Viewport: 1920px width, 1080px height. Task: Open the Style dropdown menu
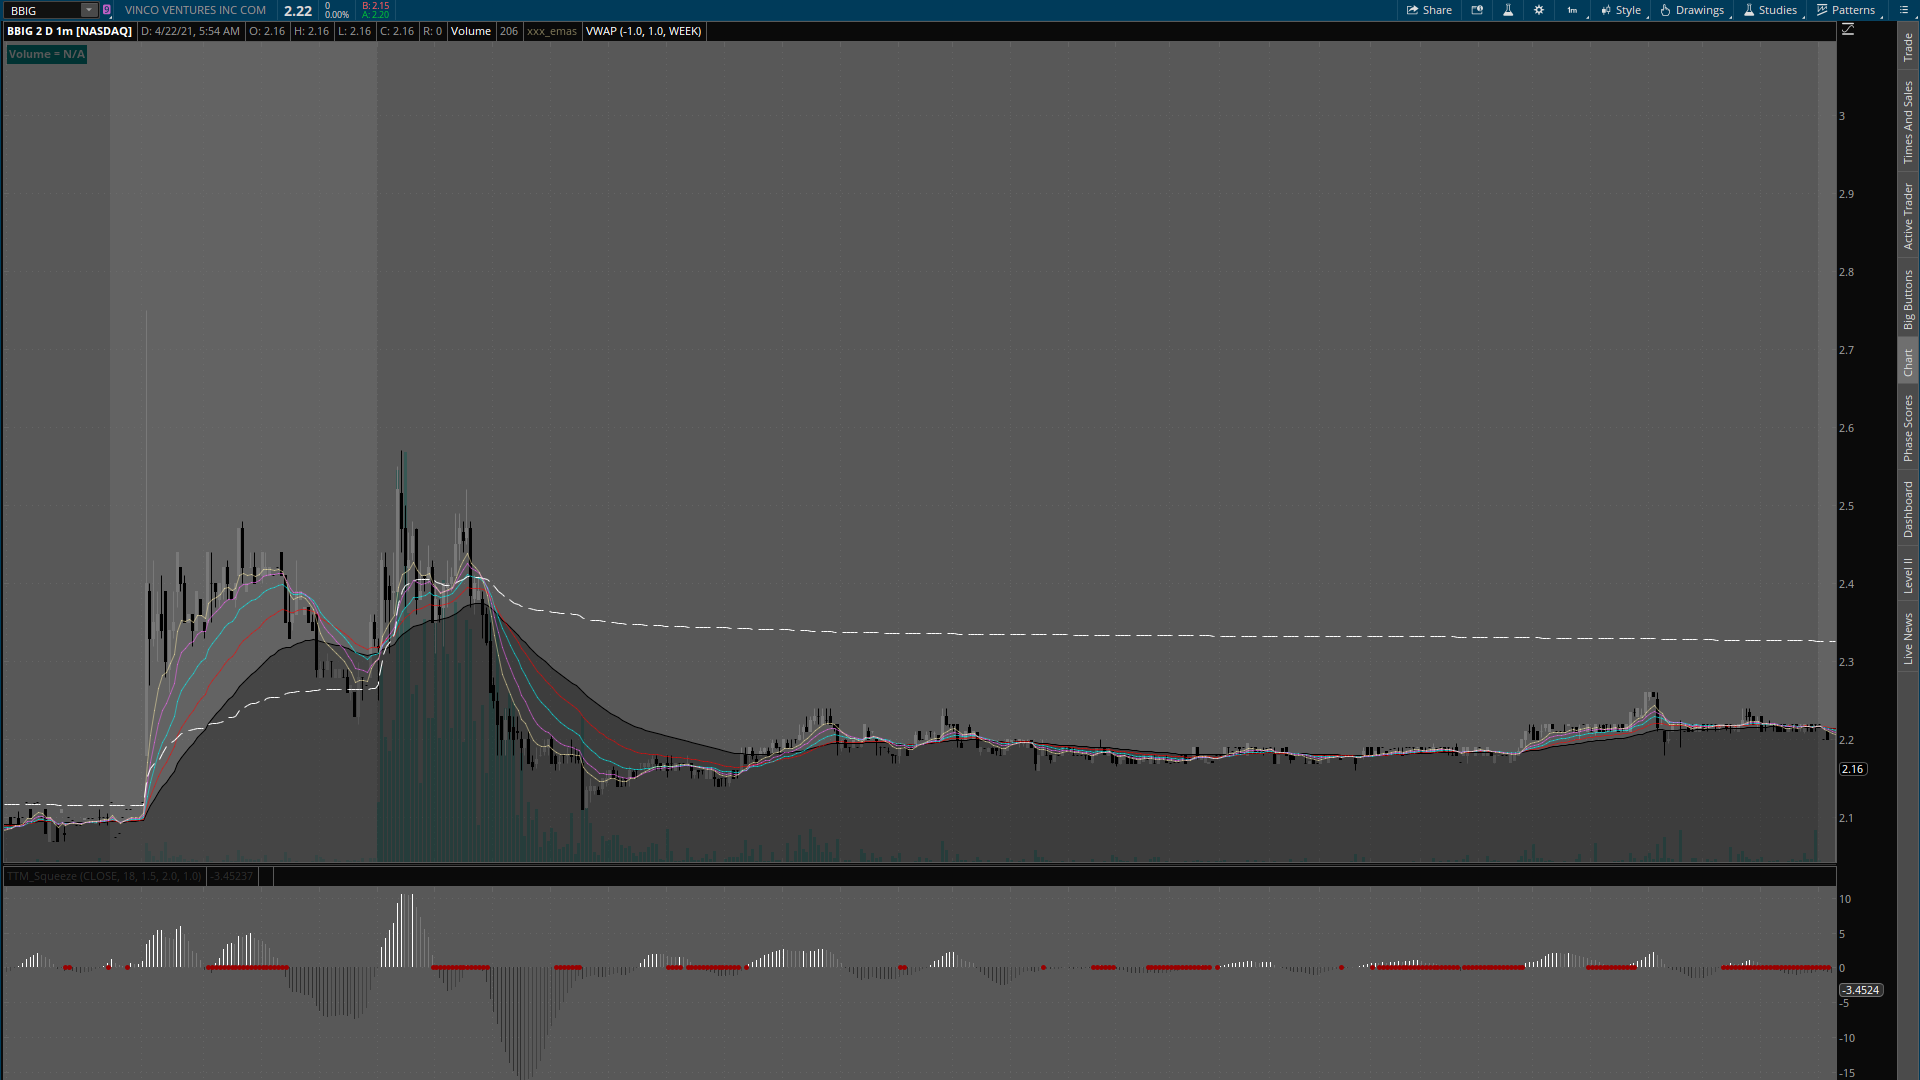pos(1620,10)
